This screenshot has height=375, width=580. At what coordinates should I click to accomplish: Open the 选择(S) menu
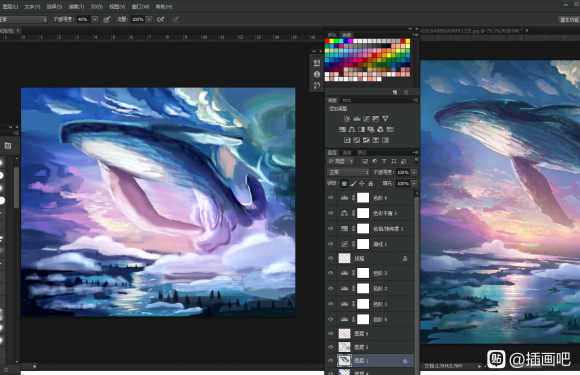point(54,7)
